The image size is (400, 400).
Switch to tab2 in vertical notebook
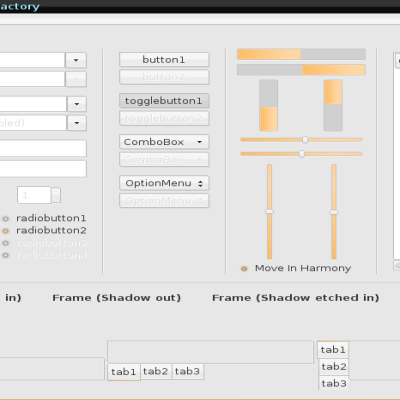pyautogui.click(x=334, y=367)
